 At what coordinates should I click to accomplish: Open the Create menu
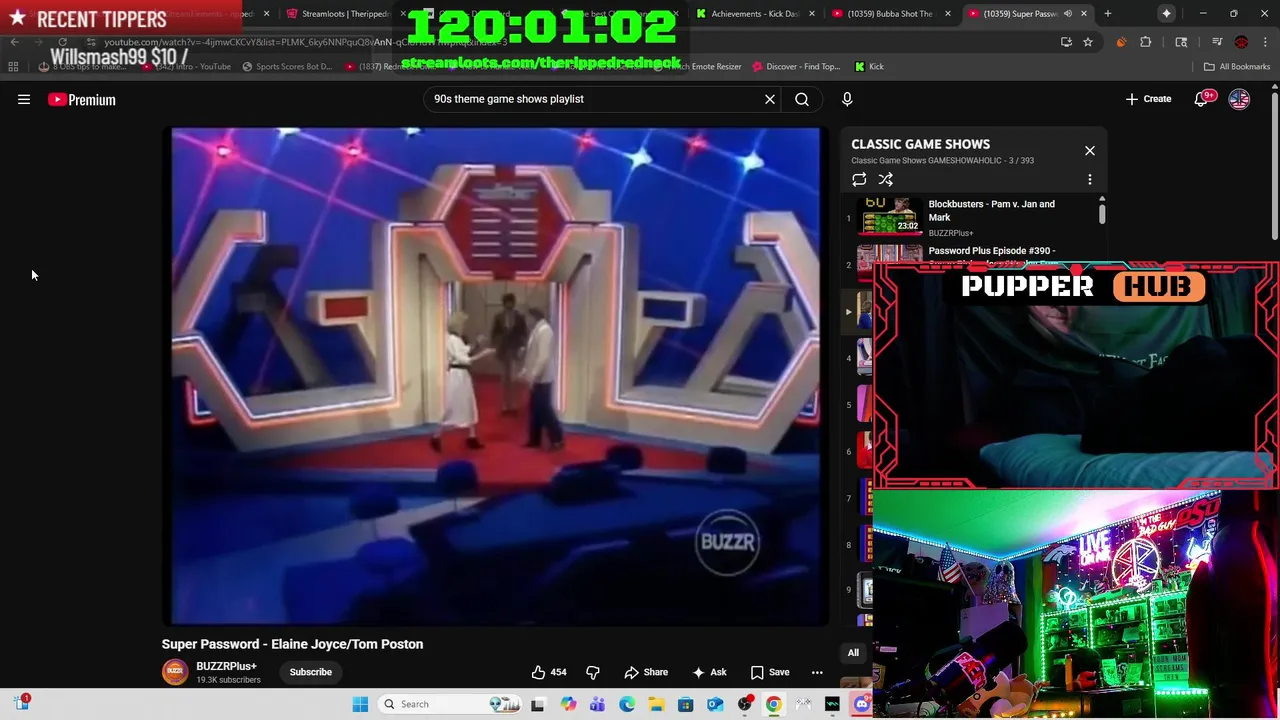(x=1148, y=99)
